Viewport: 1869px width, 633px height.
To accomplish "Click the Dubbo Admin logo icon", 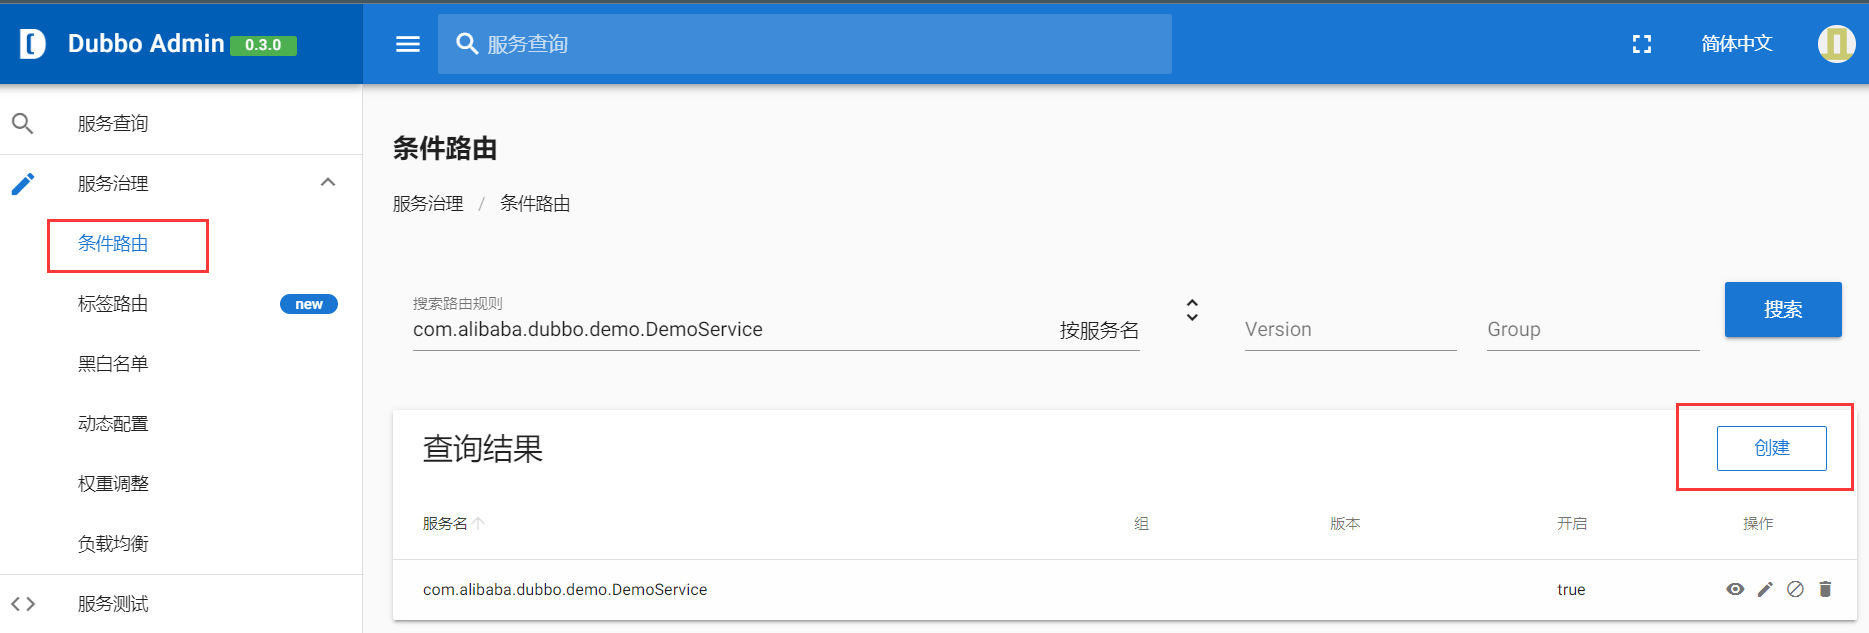I will pyautogui.click(x=31, y=43).
